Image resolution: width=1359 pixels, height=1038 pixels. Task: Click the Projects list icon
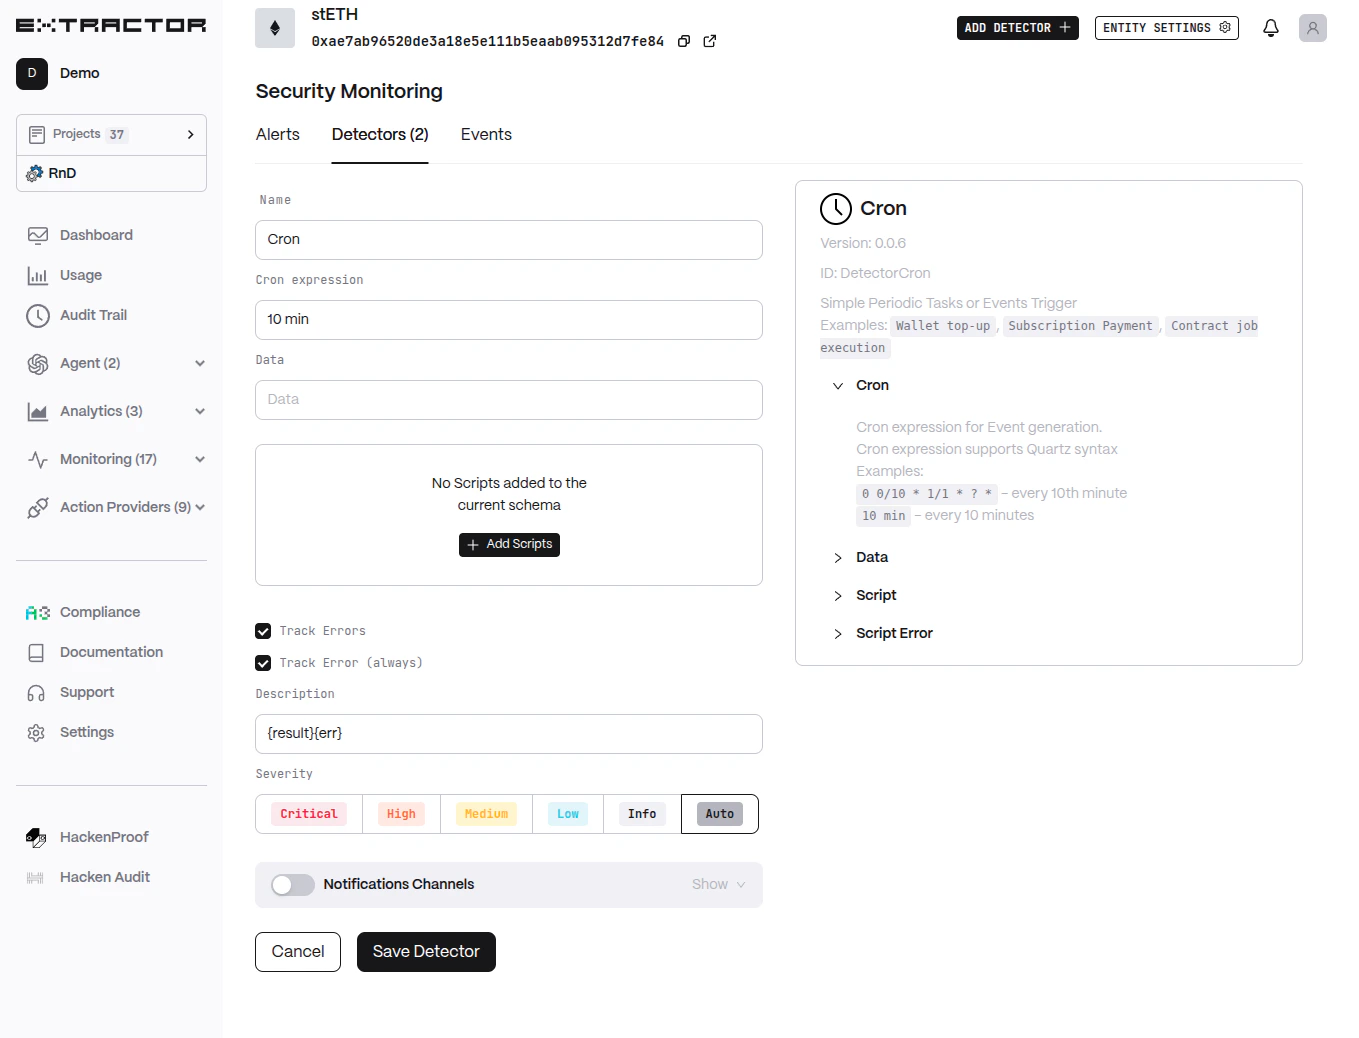point(37,134)
